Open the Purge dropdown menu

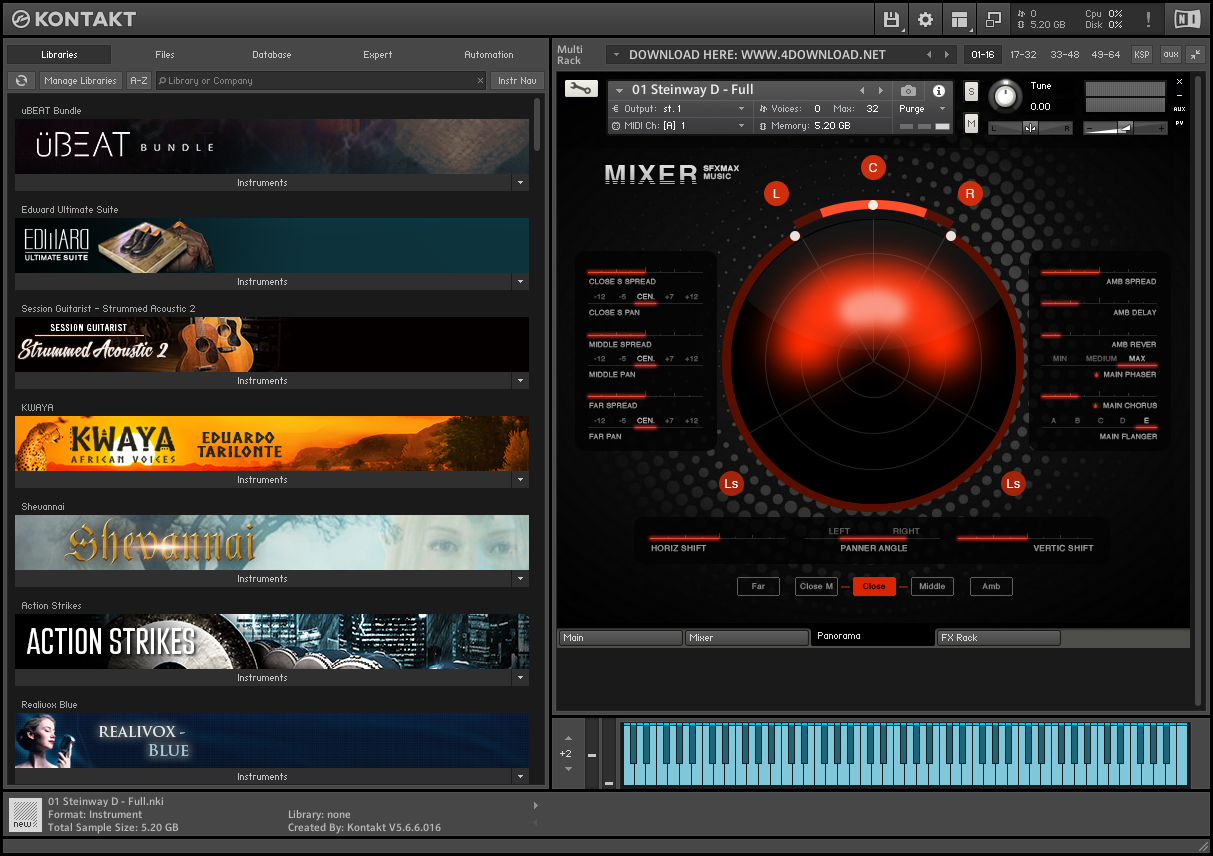coord(920,109)
